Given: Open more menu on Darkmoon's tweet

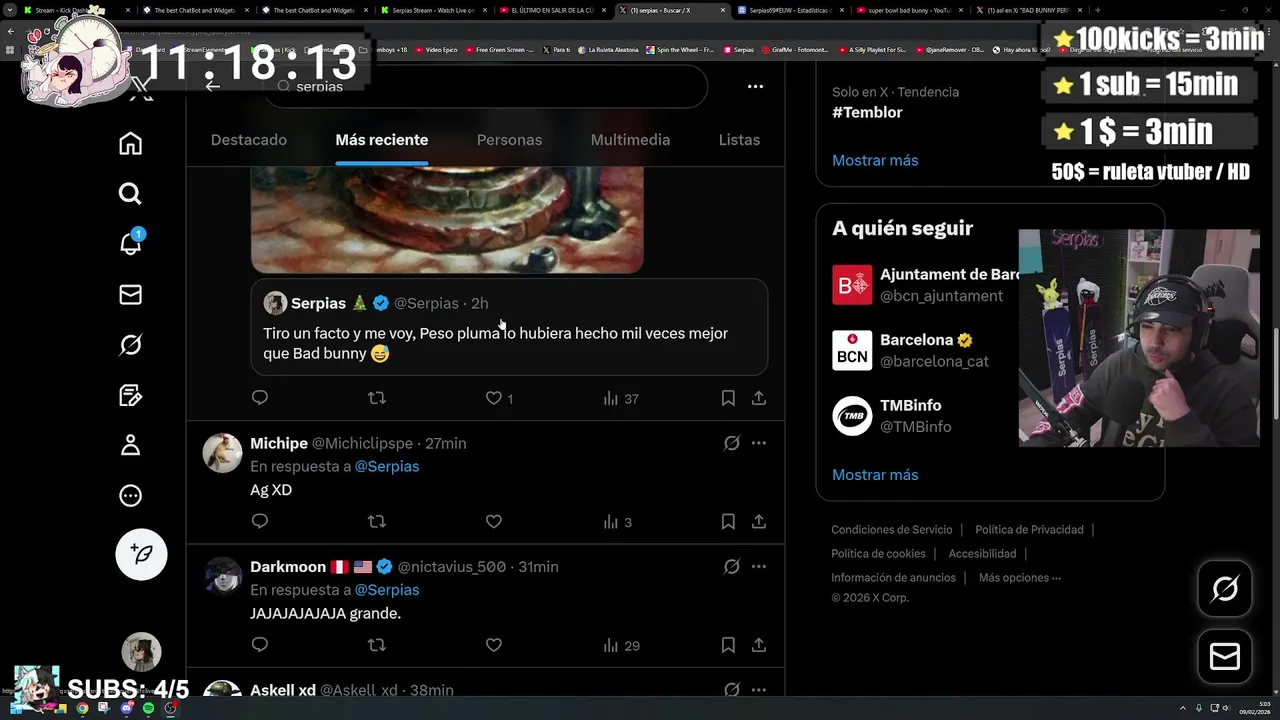Looking at the screenshot, I should click(759, 567).
